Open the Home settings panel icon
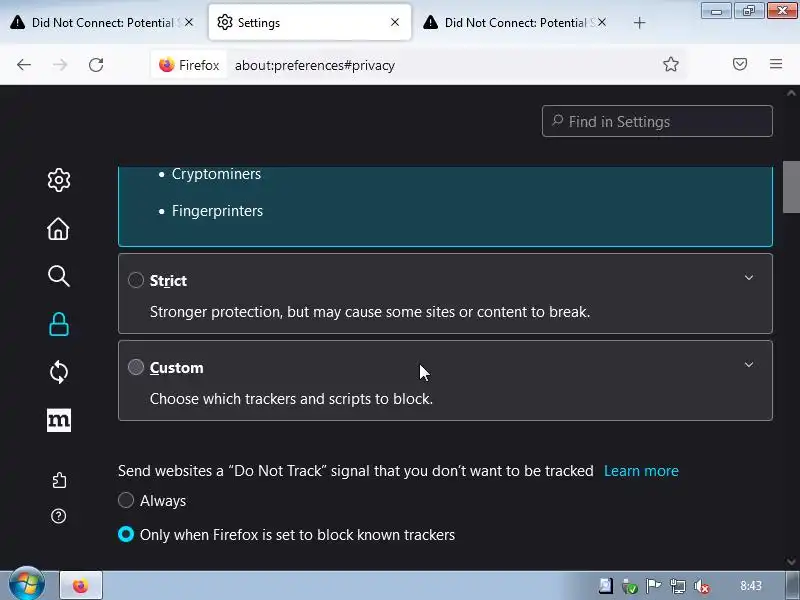800x600 pixels. pyautogui.click(x=59, y=229)
